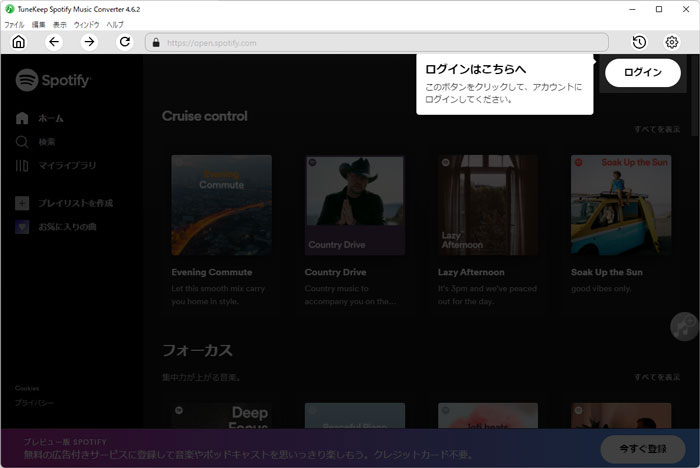
Task: Open the Soak Up the Sun playlist cover
Action: click(x=621, y=205)
